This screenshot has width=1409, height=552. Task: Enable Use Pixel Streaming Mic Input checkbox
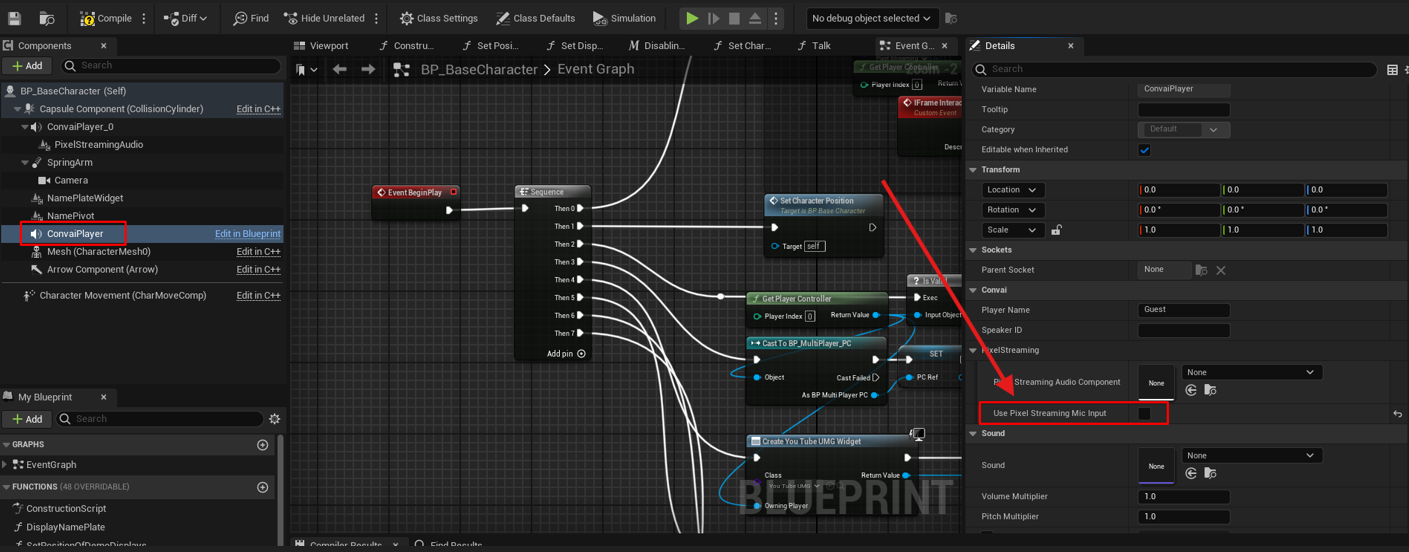click(x=1144, y=413)
